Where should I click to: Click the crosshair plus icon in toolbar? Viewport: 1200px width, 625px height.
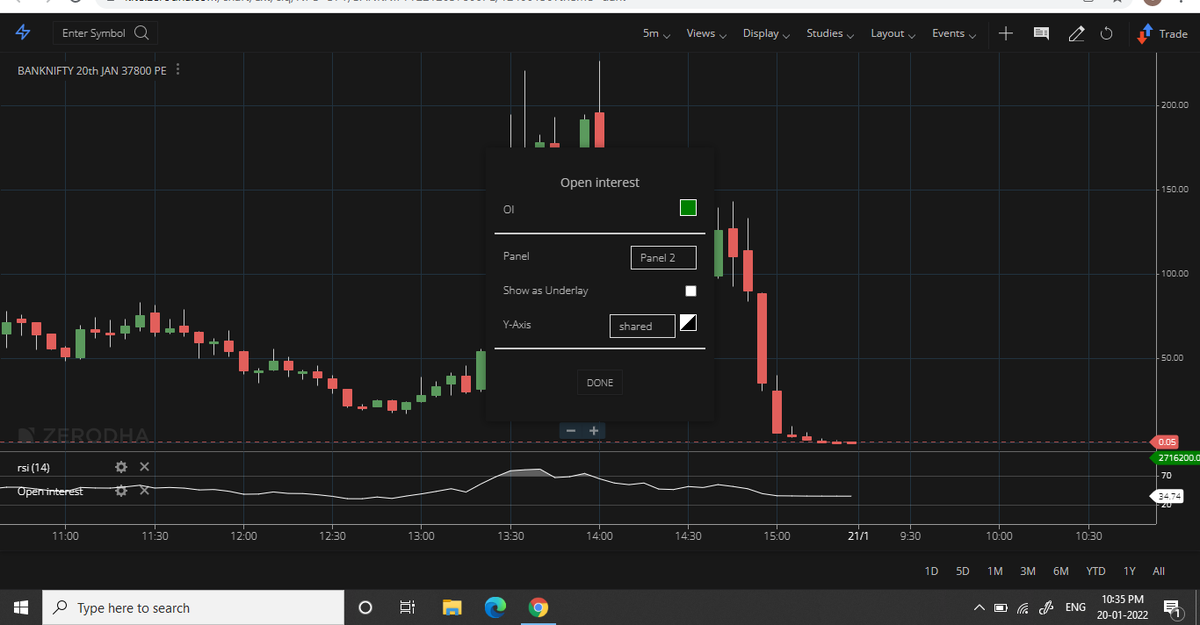click(1006, 33)
